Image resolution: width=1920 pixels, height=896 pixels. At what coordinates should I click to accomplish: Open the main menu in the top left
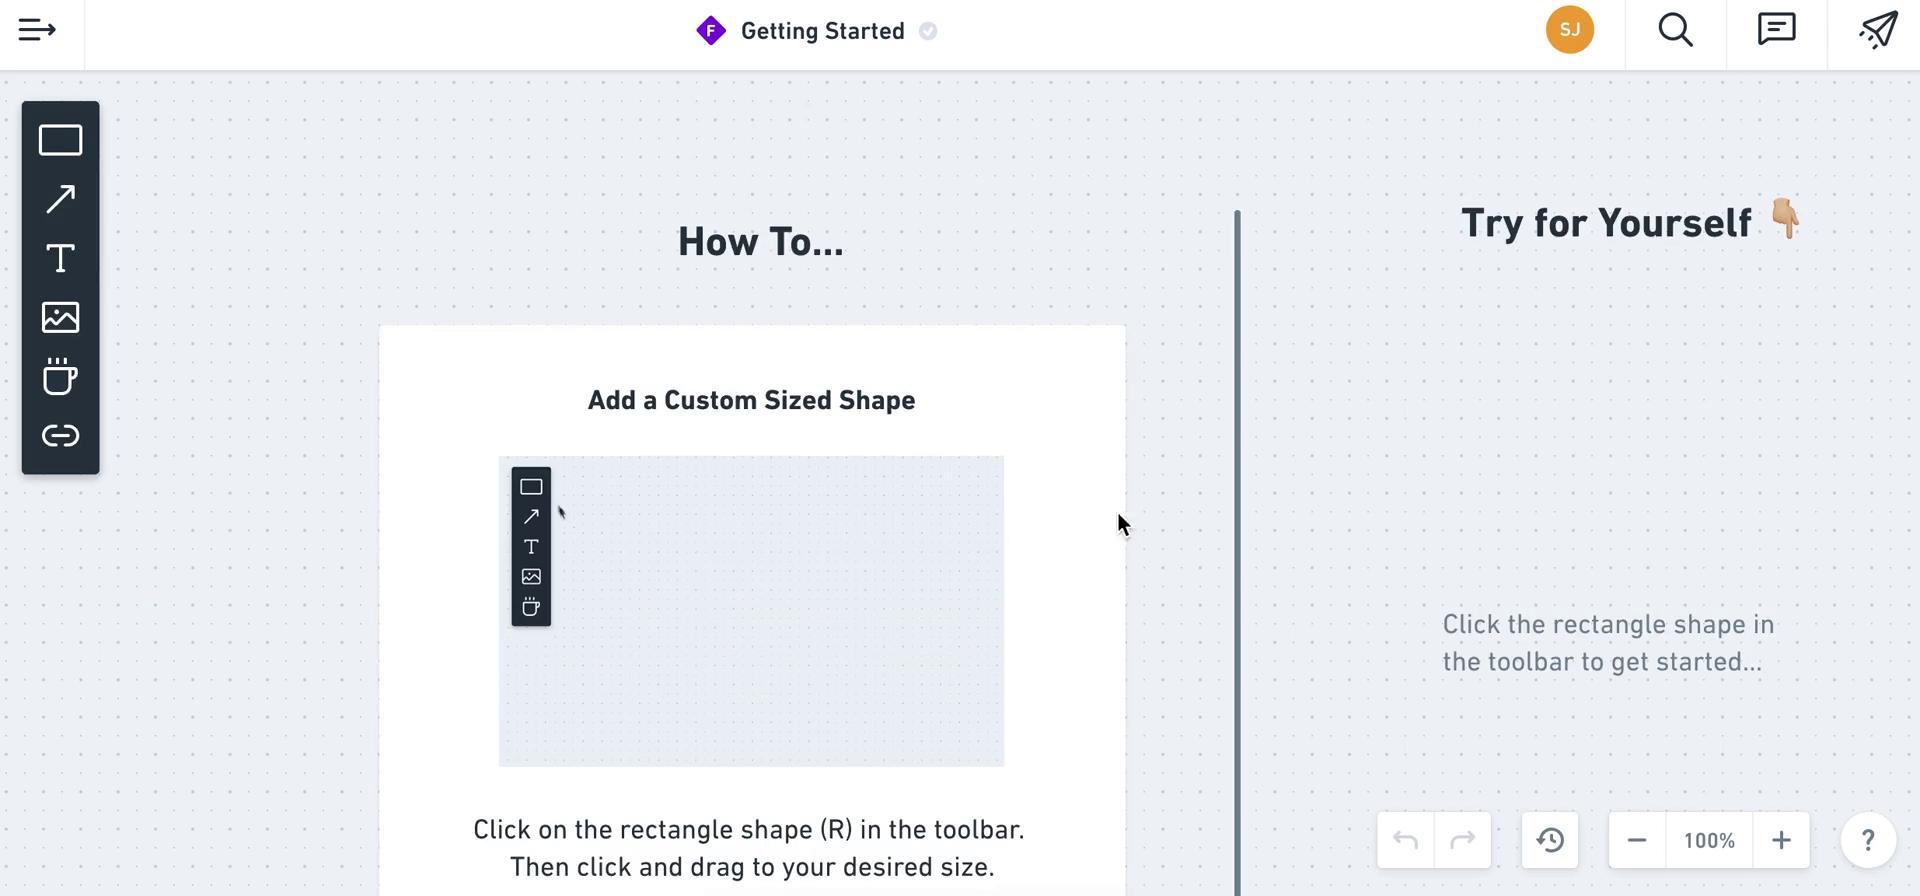coord(37,29)
